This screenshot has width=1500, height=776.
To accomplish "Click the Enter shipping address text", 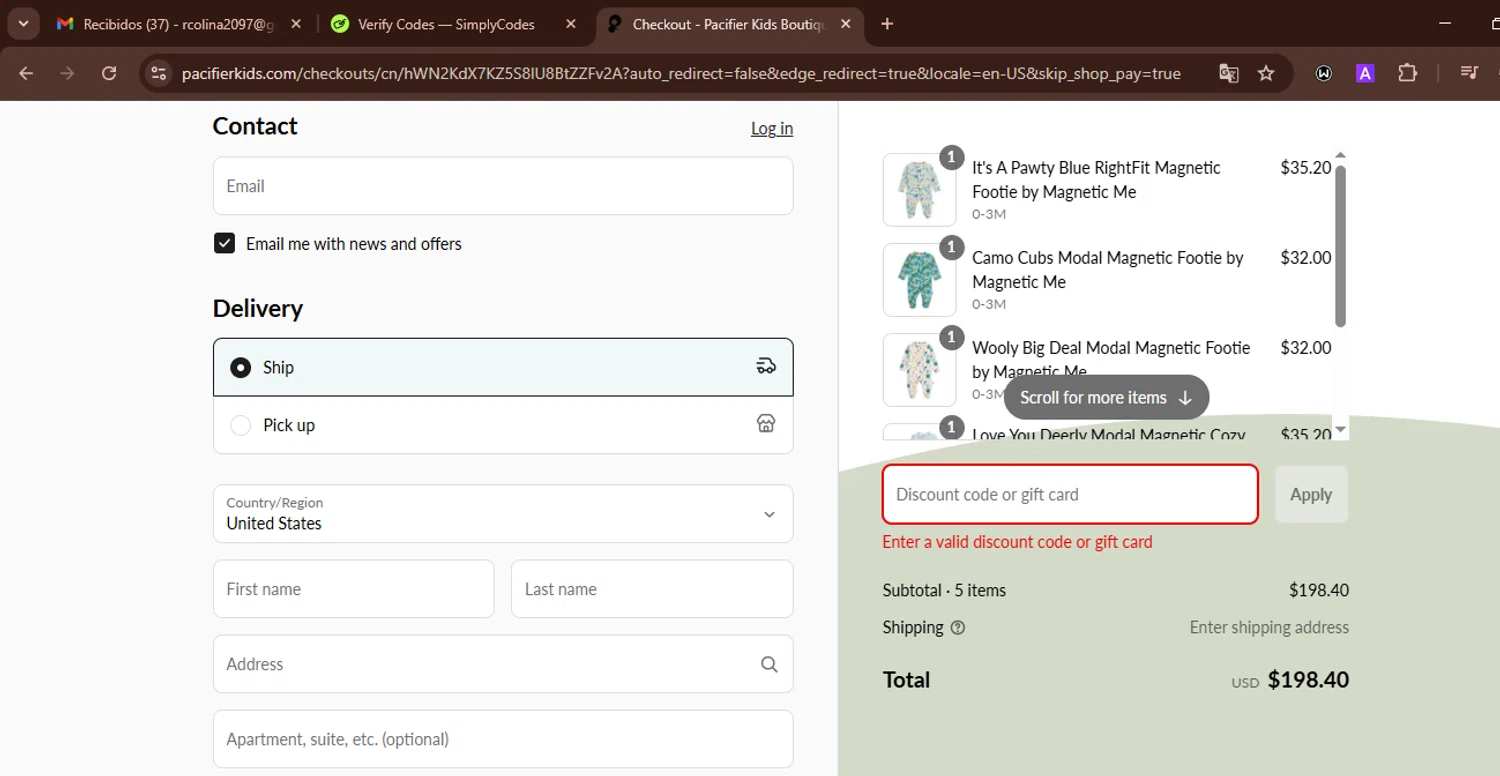I will tap(1269, 628).
